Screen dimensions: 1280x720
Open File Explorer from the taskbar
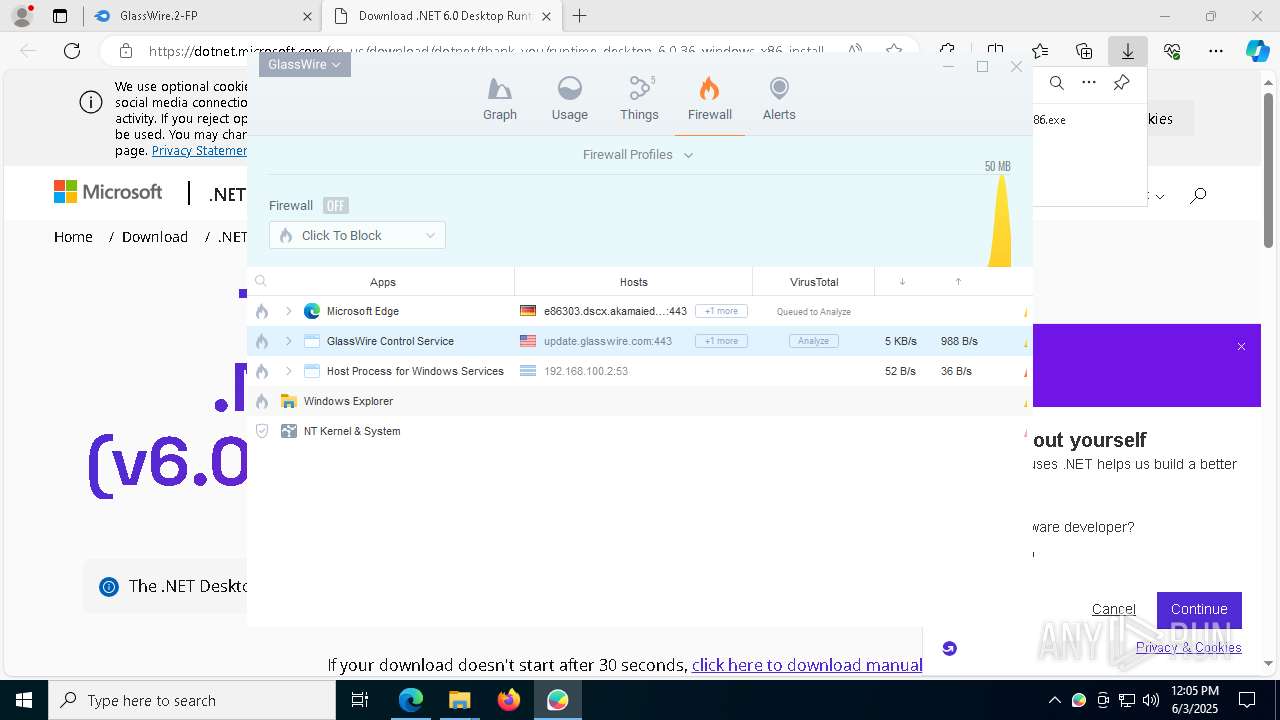point(460,700)
